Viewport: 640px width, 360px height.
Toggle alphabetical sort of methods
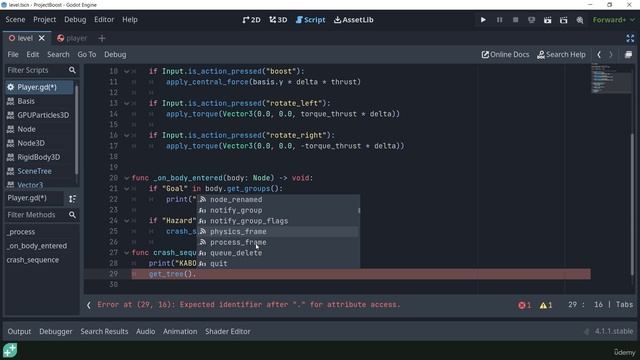(x=72, y=198)
